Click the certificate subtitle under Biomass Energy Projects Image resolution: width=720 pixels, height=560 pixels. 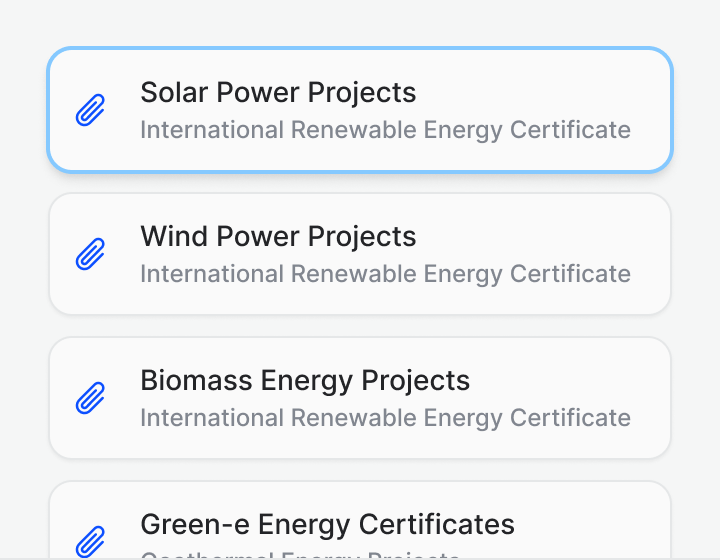click(x=385, y=418)
